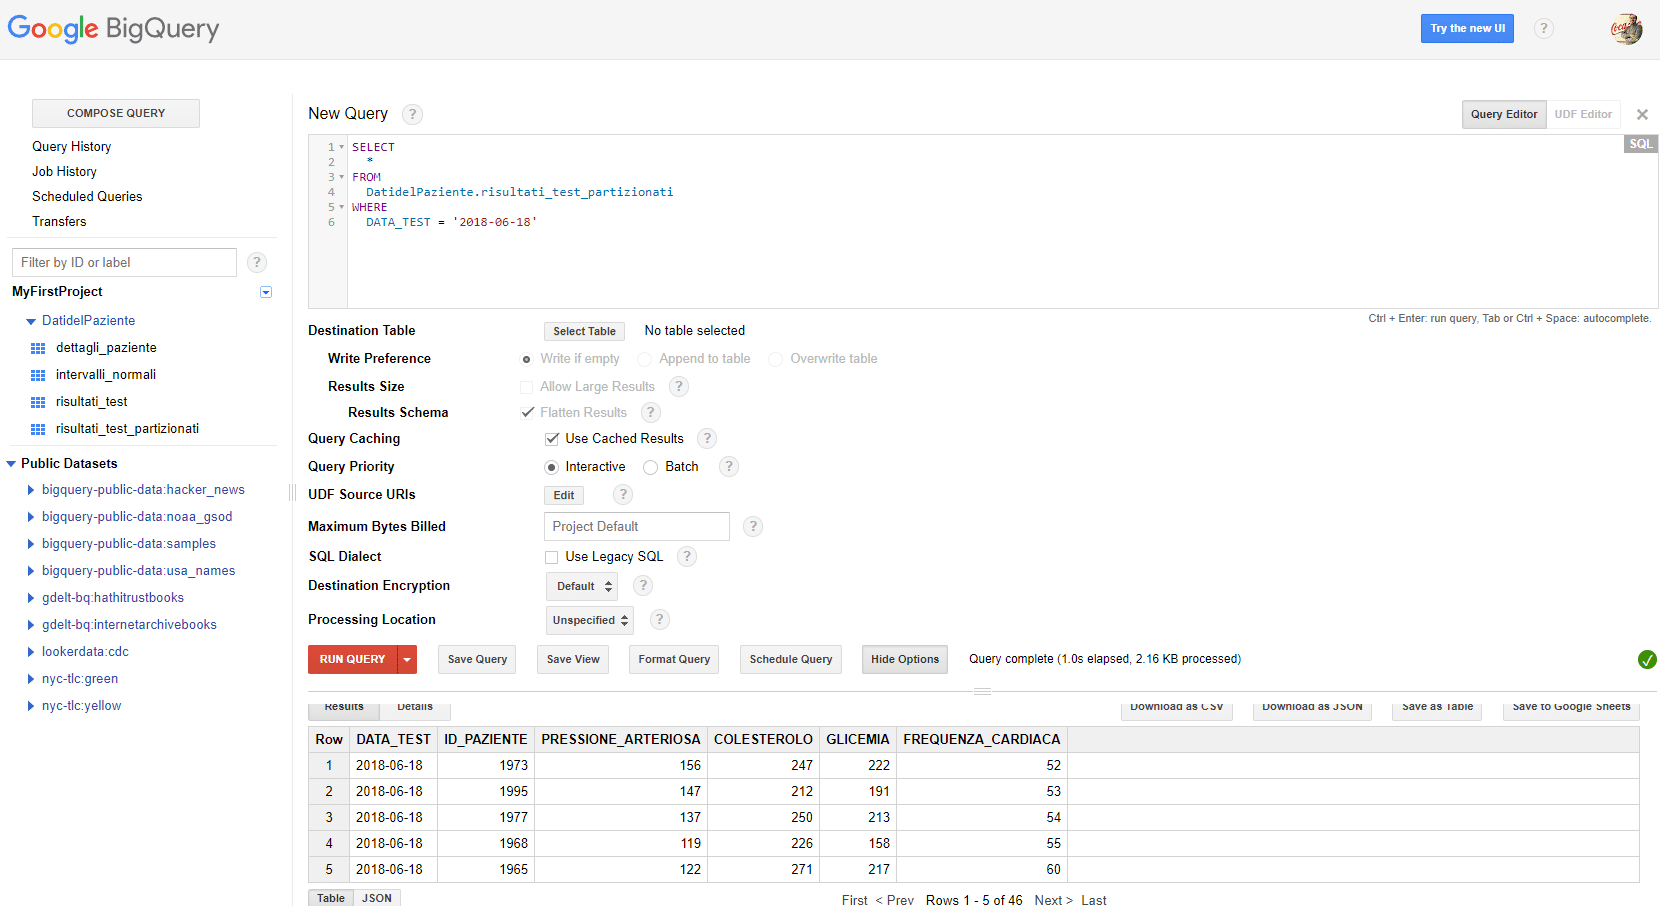1660x906 pixels.
Task: Open help for Query Priority
Action: coord(729,466)
